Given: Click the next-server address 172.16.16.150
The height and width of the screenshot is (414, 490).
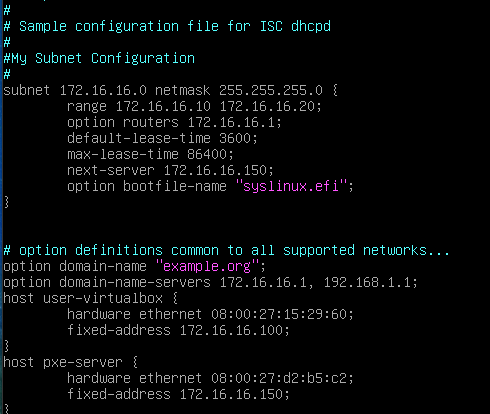Looking at the screenshot, I should (x=215, y=170).
